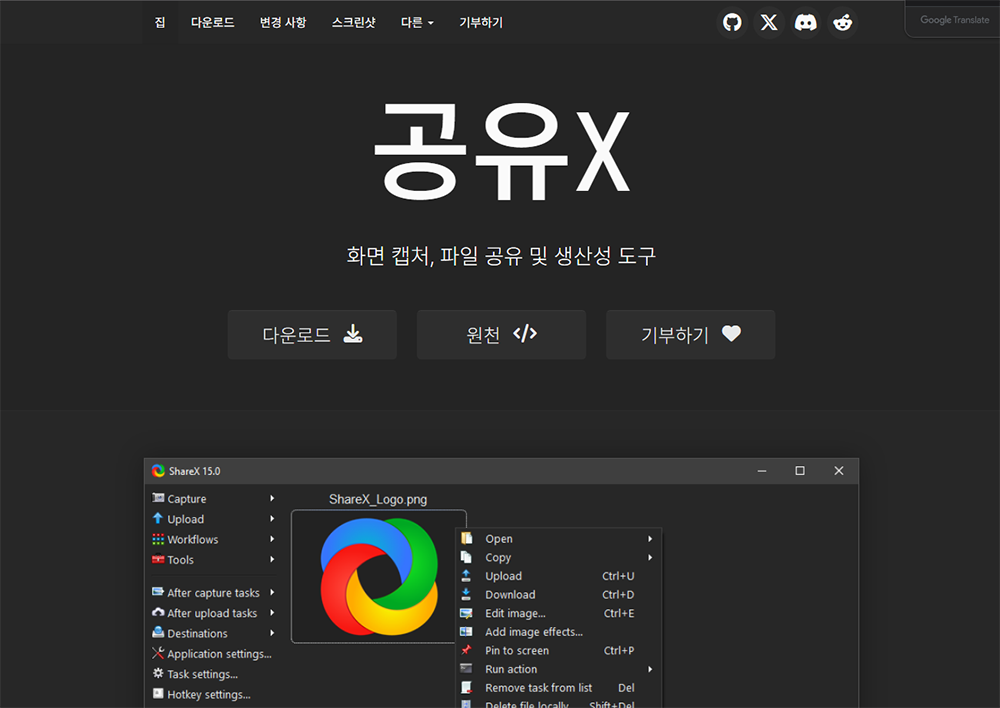Click the Application settings icon
The width and height of the screenshot is (1000, 708).
pyautogui.click(x=158, y=653)
